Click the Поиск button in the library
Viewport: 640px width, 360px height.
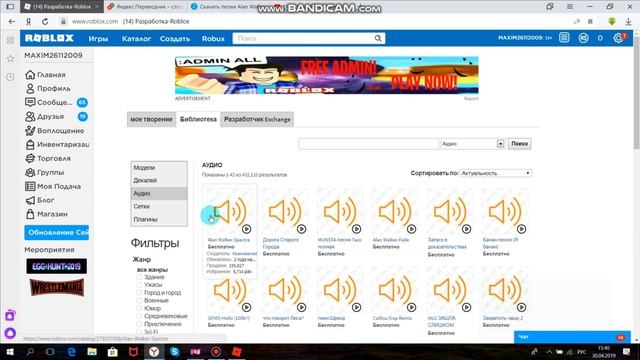(520, 144)
